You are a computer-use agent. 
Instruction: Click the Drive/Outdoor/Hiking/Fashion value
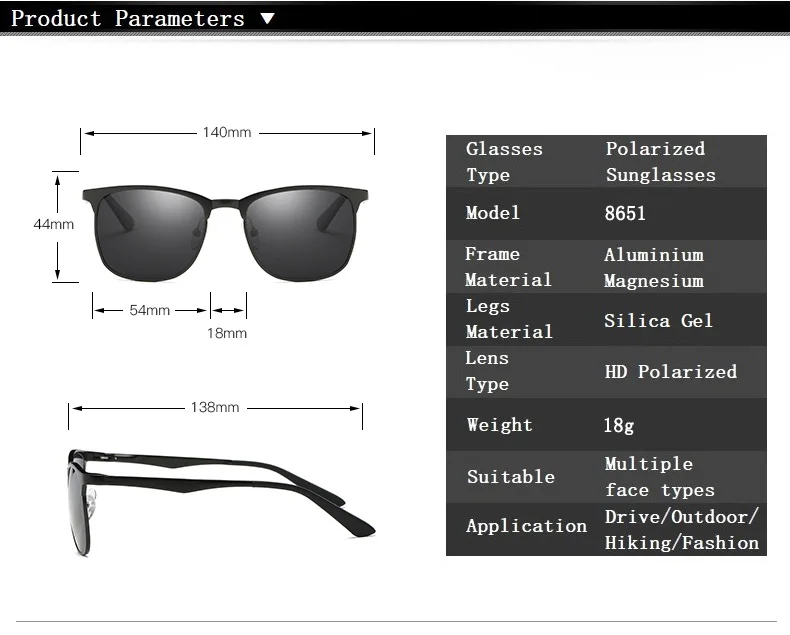pyautogui.click(x=682, y=530)
